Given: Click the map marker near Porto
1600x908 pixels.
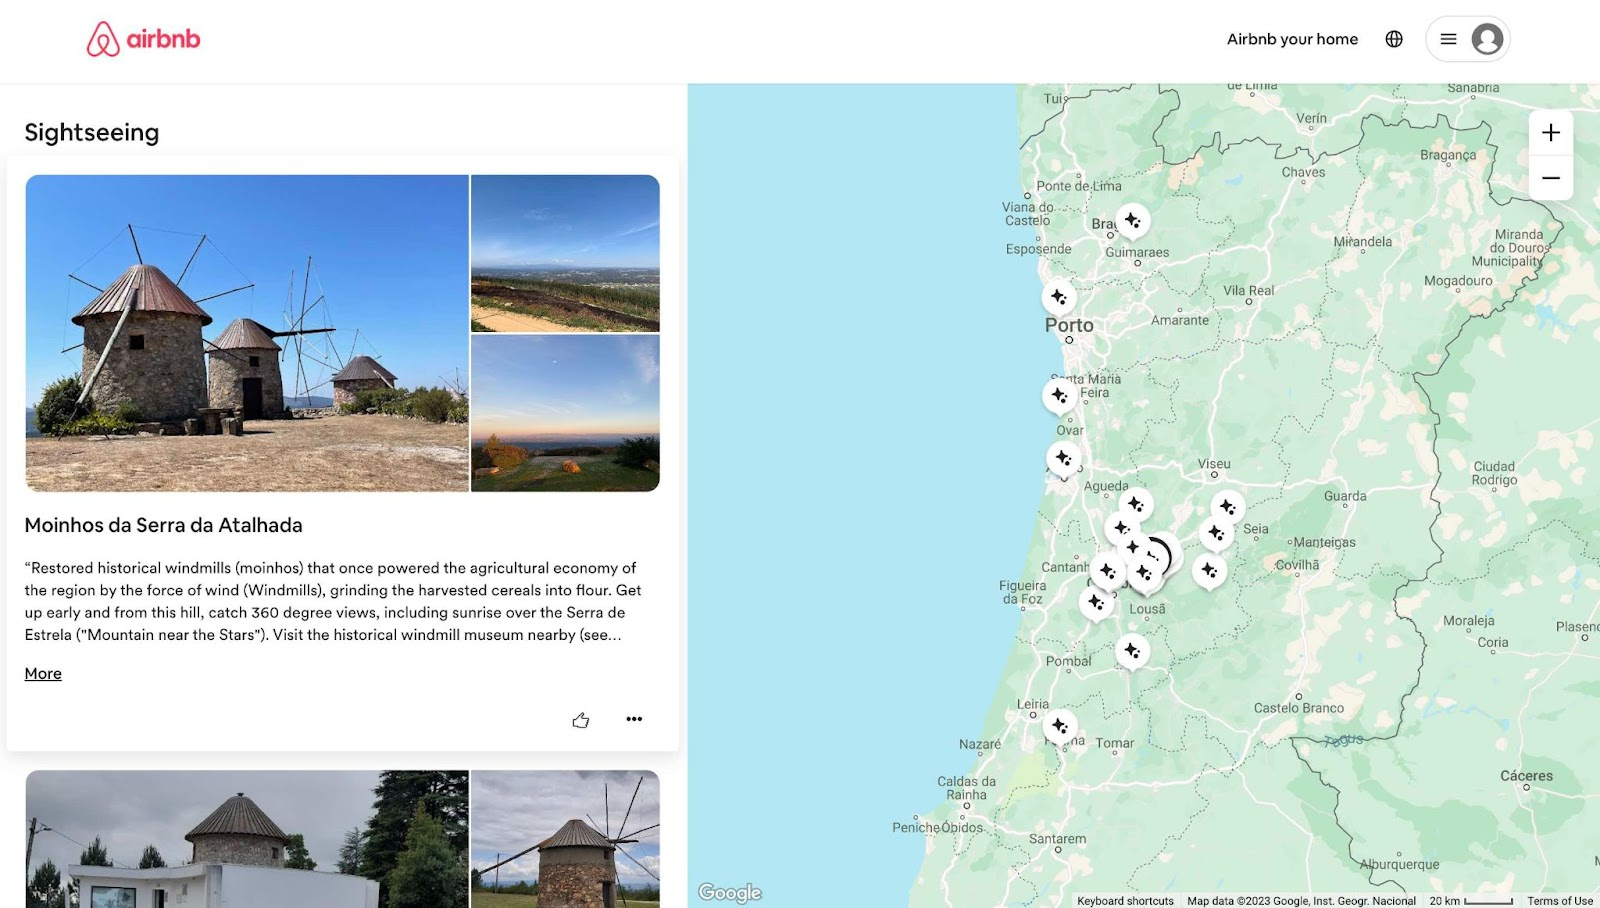Looking at the screenshot, I should click(x=1058, y=296).
